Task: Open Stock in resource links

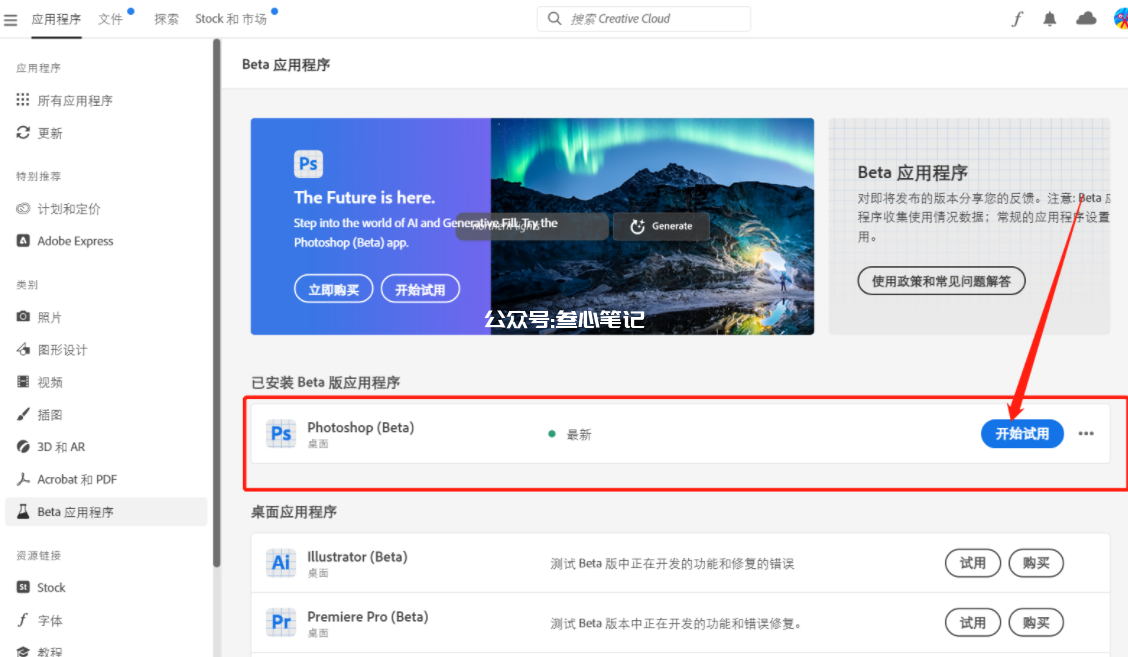Action: tap(51, 588)
